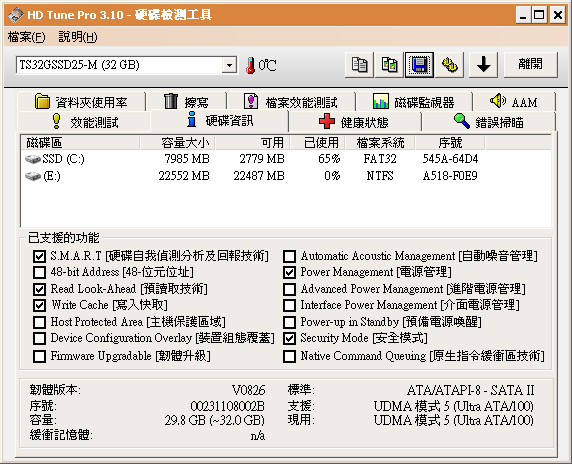Select the 硬碟資訊 info tab
Image resolution: width=572 pixels, height=464 pixels.
[x=220, y=120]
